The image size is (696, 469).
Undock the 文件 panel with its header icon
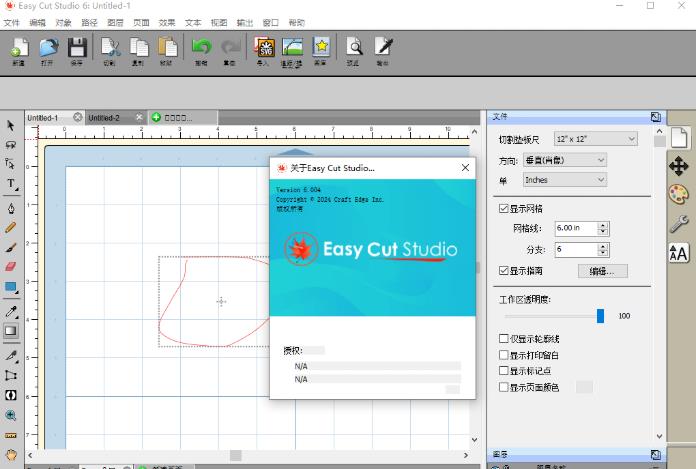656,117
